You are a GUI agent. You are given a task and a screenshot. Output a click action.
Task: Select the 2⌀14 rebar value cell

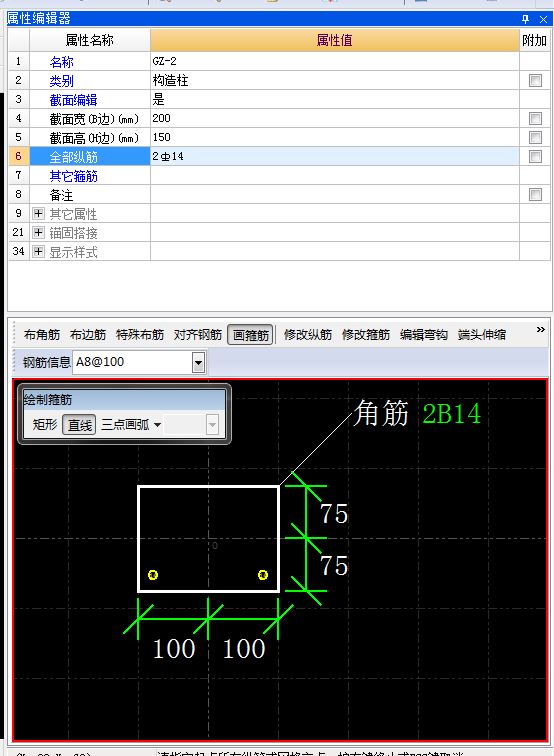click(335, 156)
